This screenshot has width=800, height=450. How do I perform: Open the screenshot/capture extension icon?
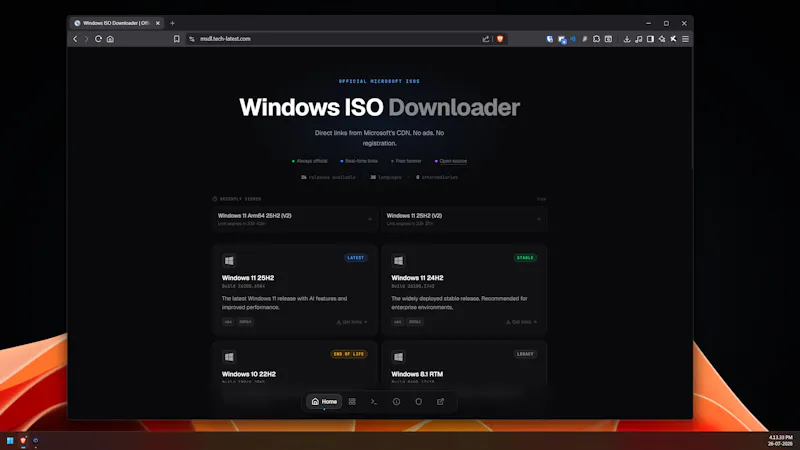tap(608, 39)
